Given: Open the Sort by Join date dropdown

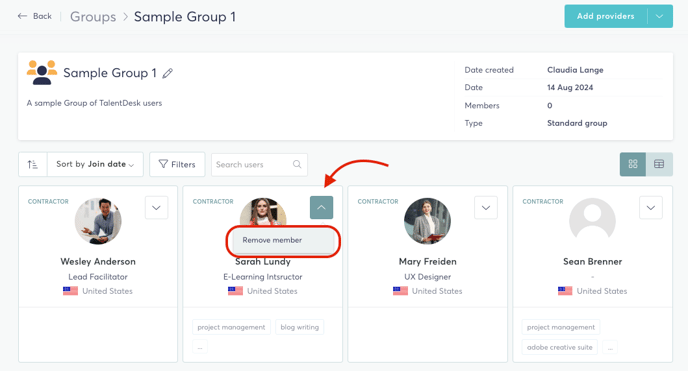Looking at the screenshot, I should 95,164.
